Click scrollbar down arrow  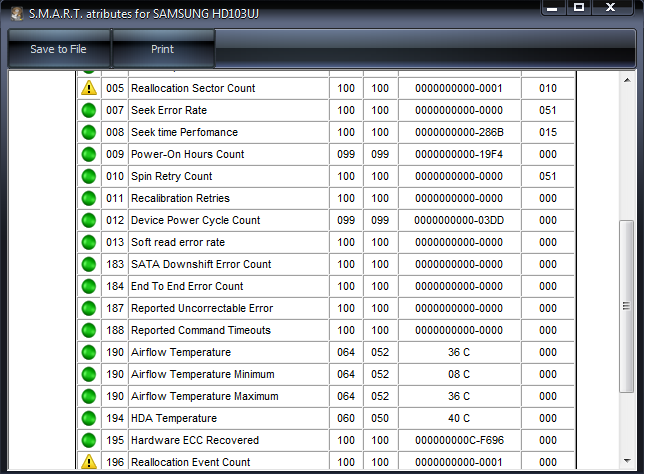click(627, 461)
